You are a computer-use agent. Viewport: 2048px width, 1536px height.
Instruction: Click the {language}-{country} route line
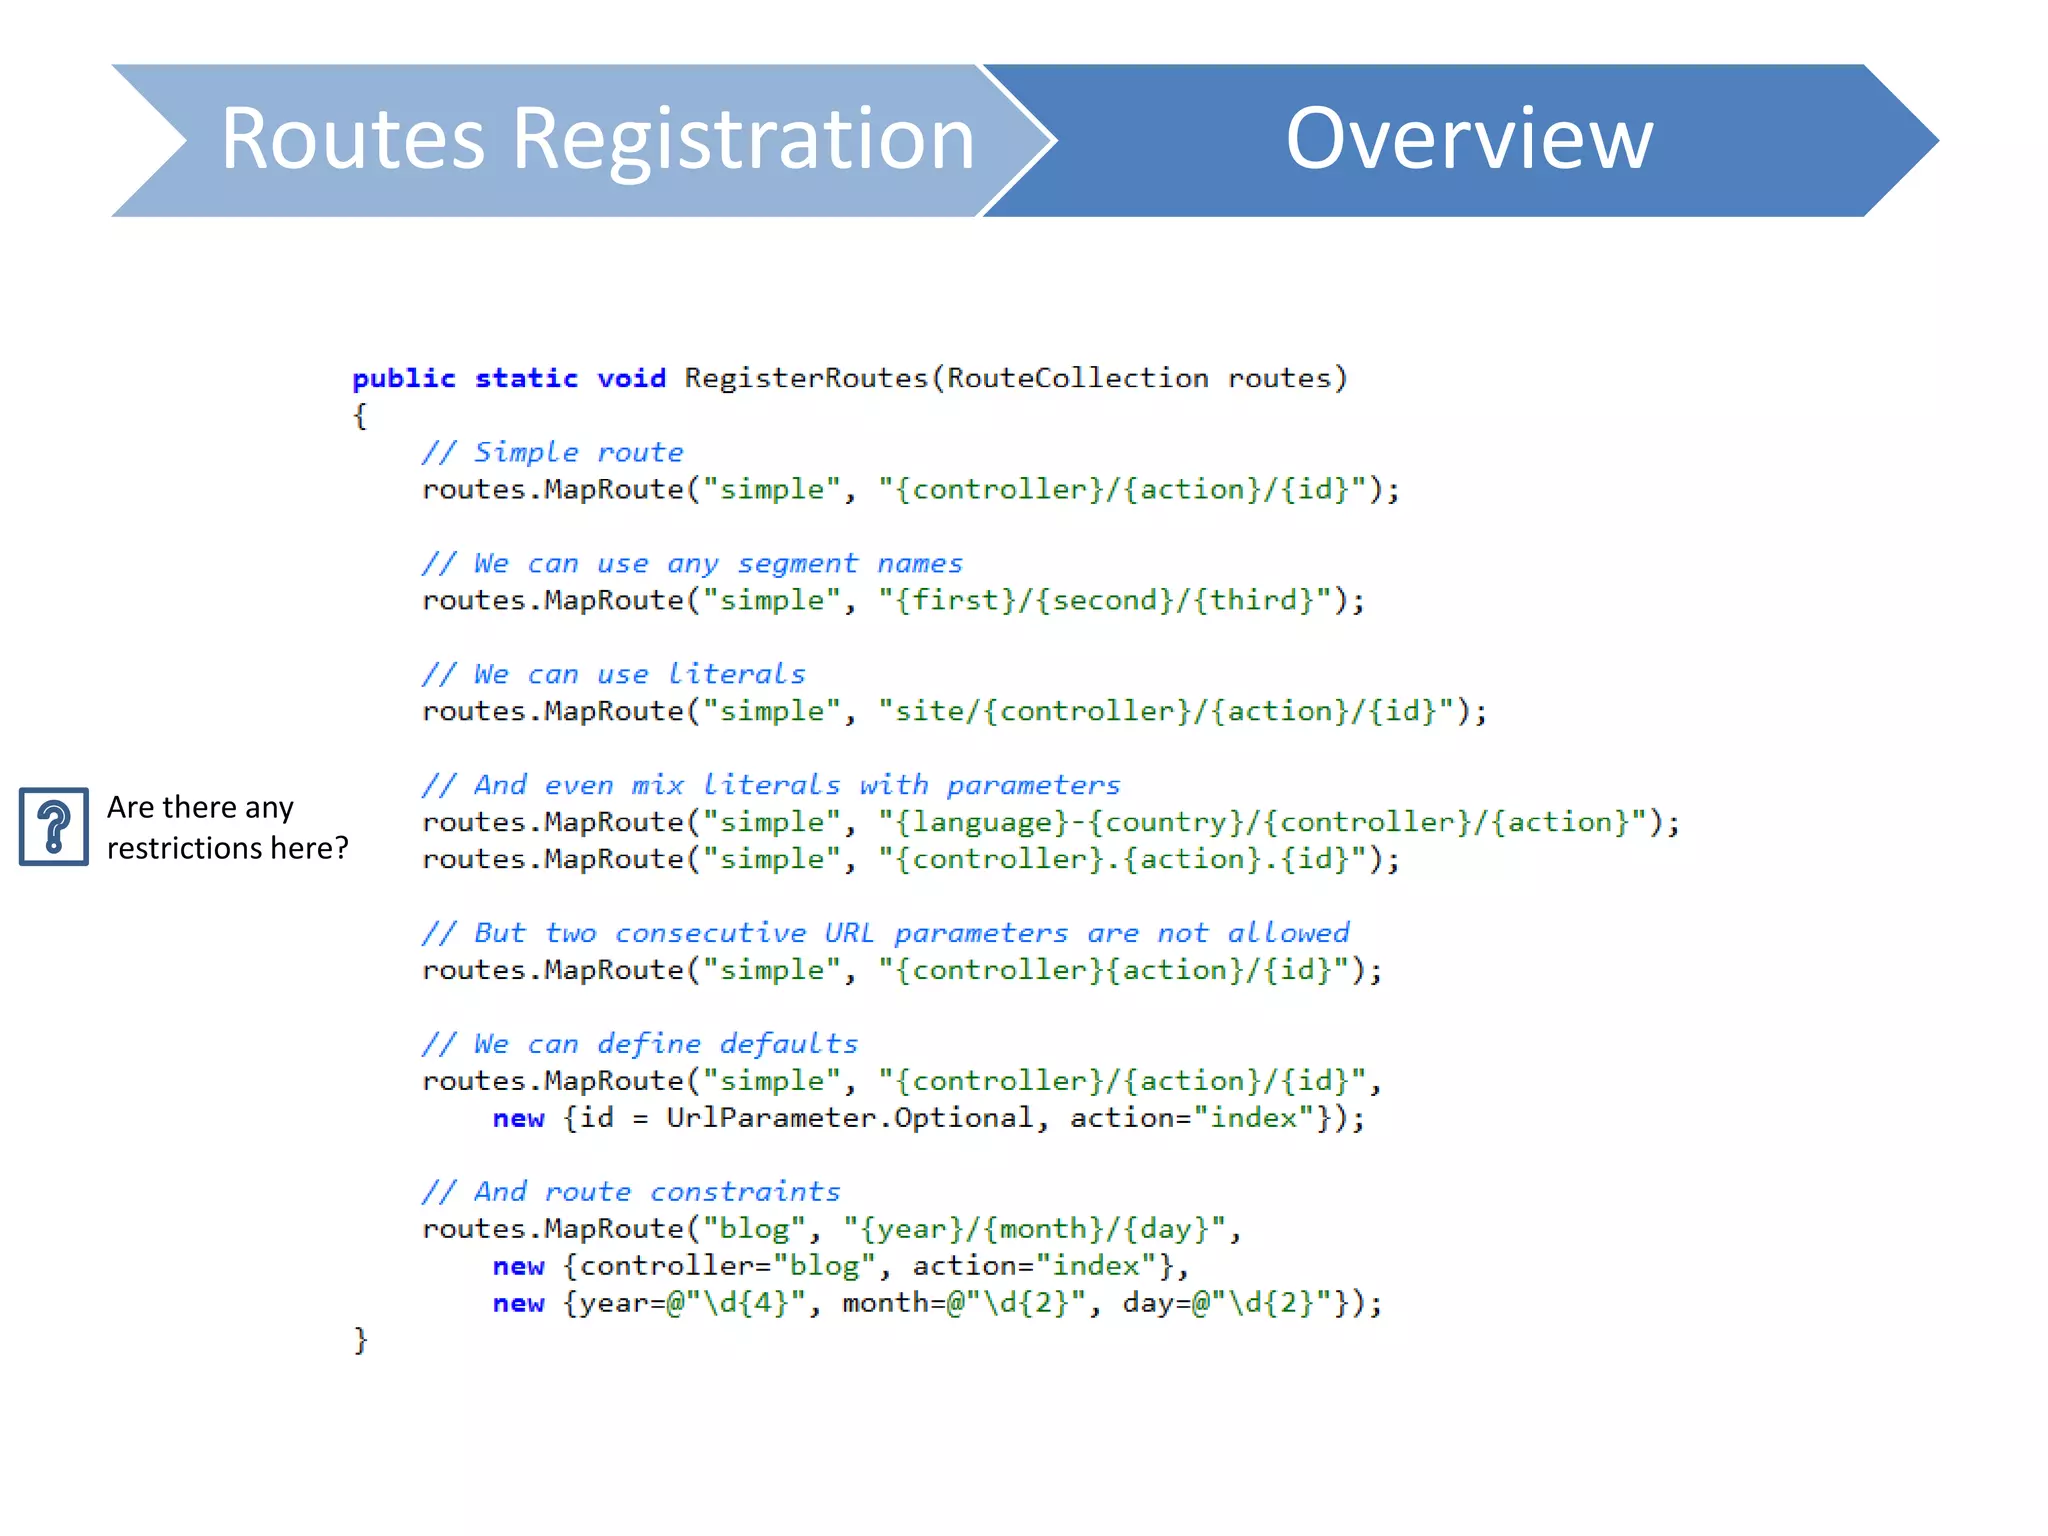pyautogui.click(x=1050, y=822)
